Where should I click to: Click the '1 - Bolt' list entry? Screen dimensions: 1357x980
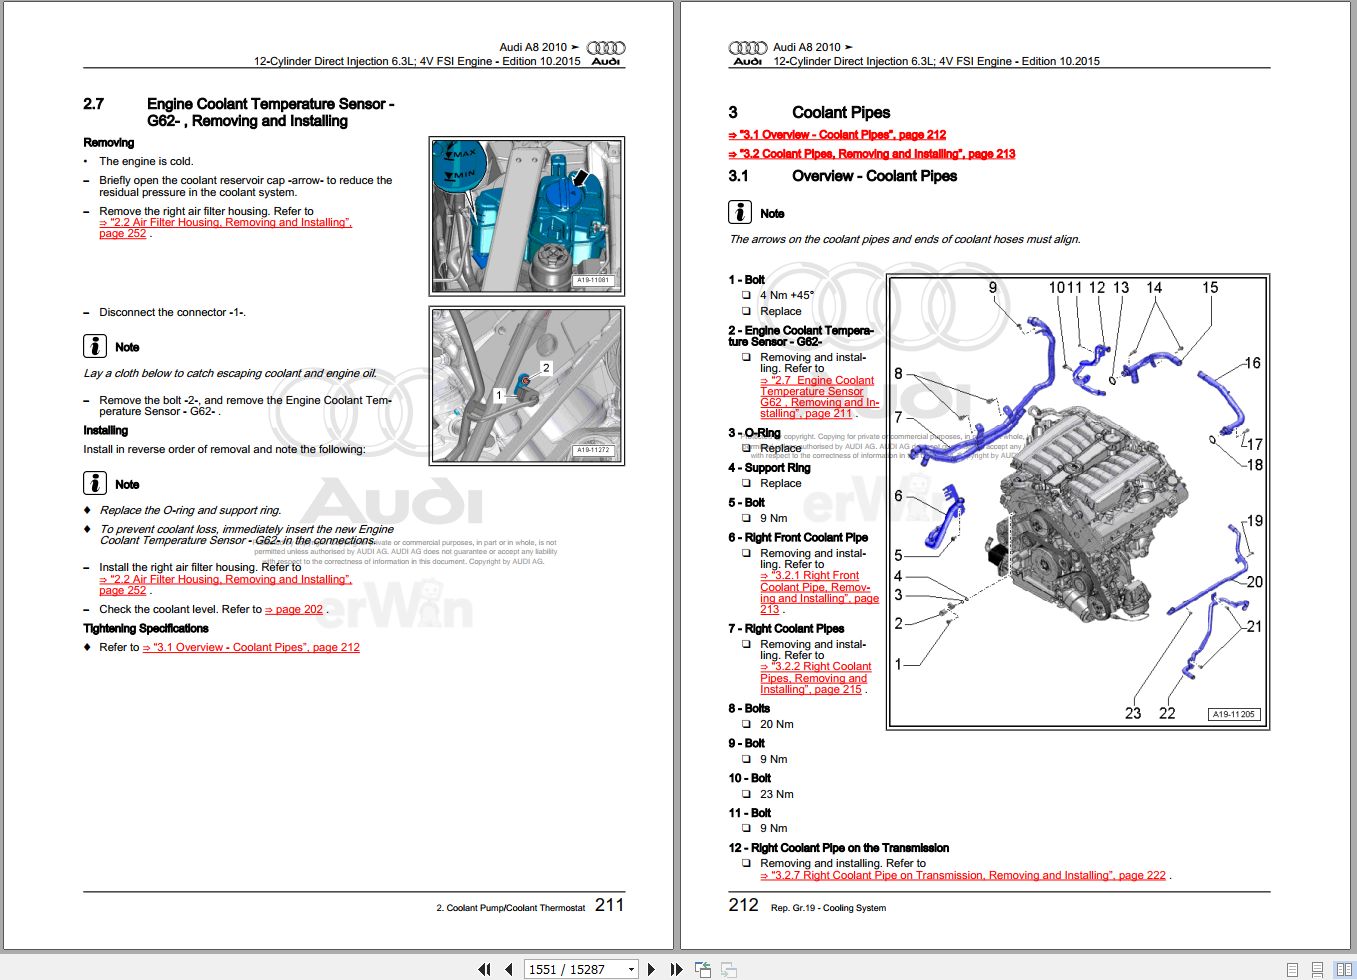[x=746, y=280]
